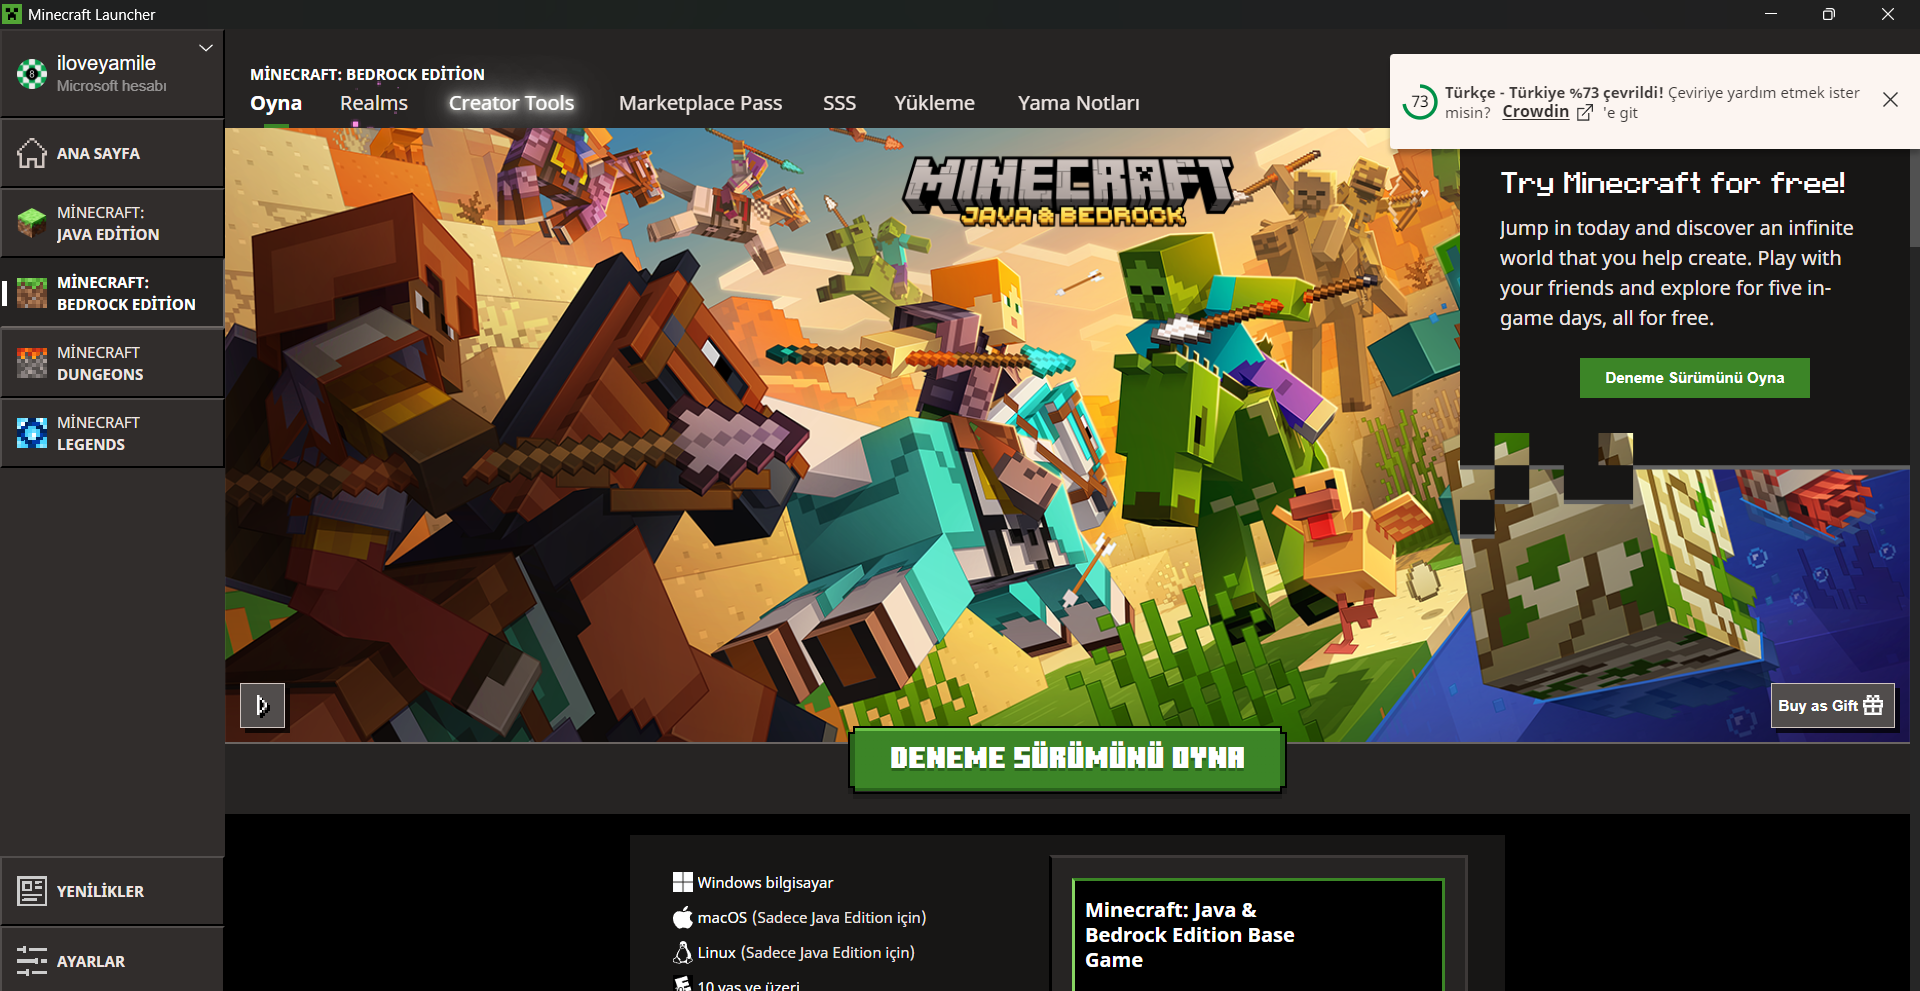Expand the account dropdown chevron
This screenshot has width=1920, height=991.
coord(206,48)
